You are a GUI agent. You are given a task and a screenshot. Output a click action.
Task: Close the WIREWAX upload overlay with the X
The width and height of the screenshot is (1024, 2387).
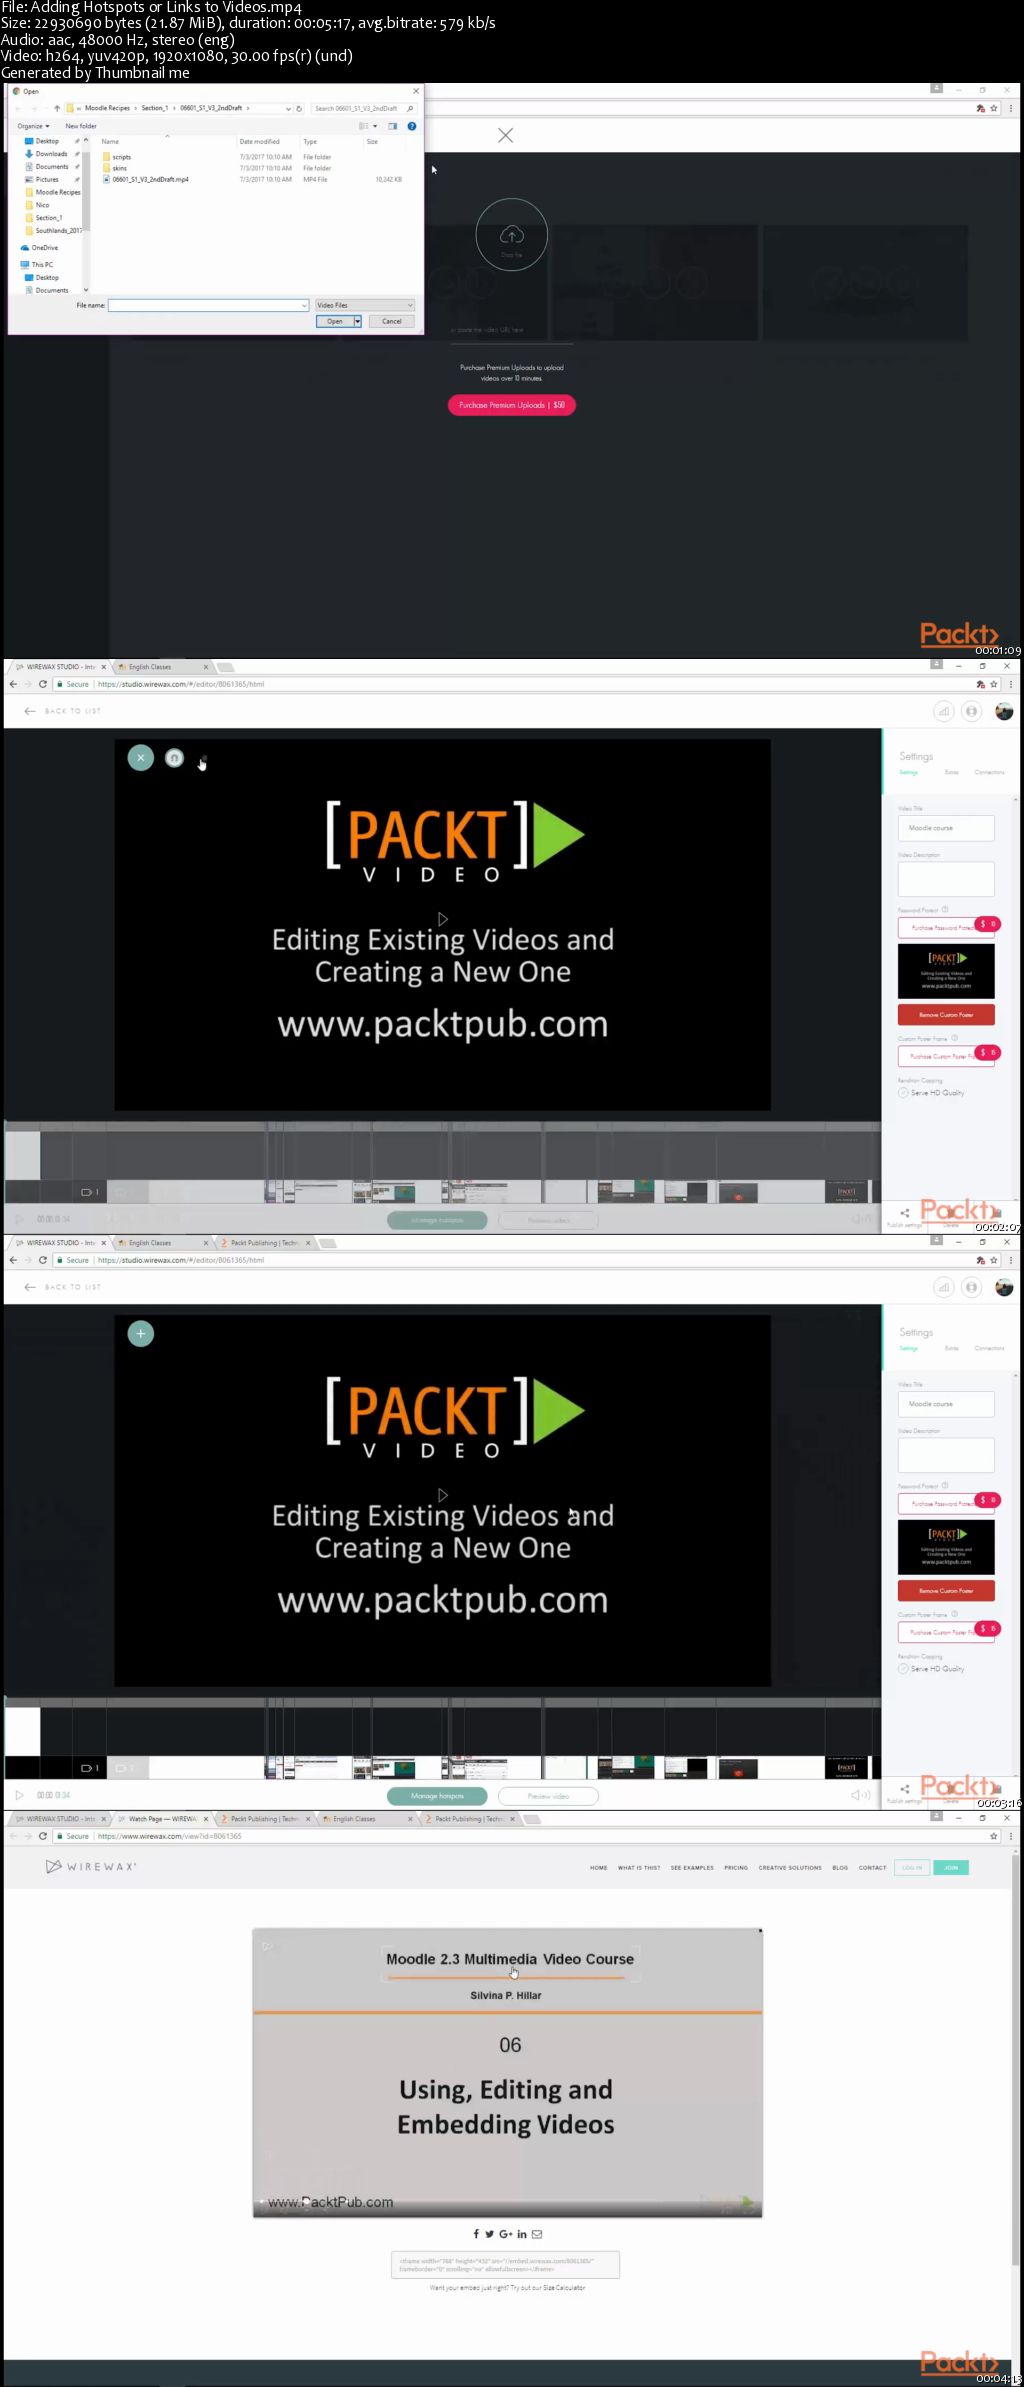click(x=506, y=135)
